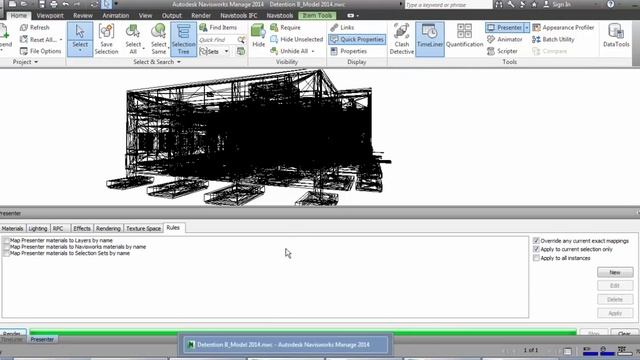Open Quantification tool
Image resolution: width=640 pixels, height=360 pixels.
pos(464,36)
